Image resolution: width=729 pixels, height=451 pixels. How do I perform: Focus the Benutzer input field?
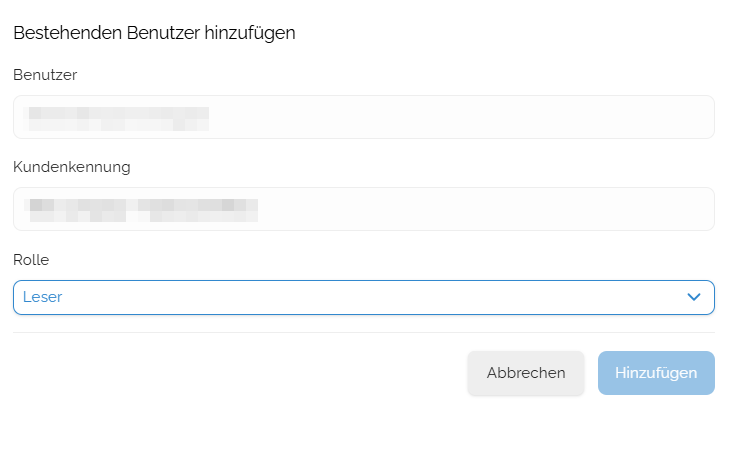[x=364, y=117]
